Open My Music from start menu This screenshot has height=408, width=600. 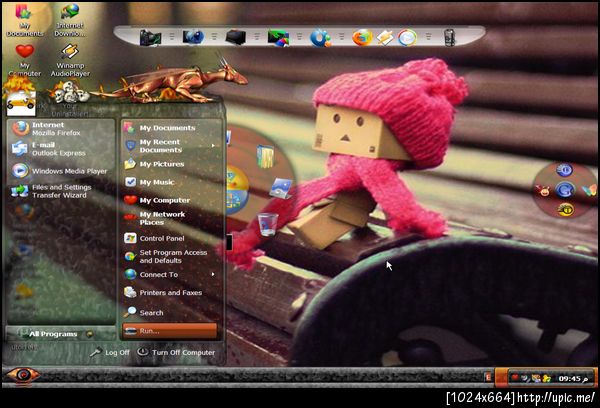172,182
